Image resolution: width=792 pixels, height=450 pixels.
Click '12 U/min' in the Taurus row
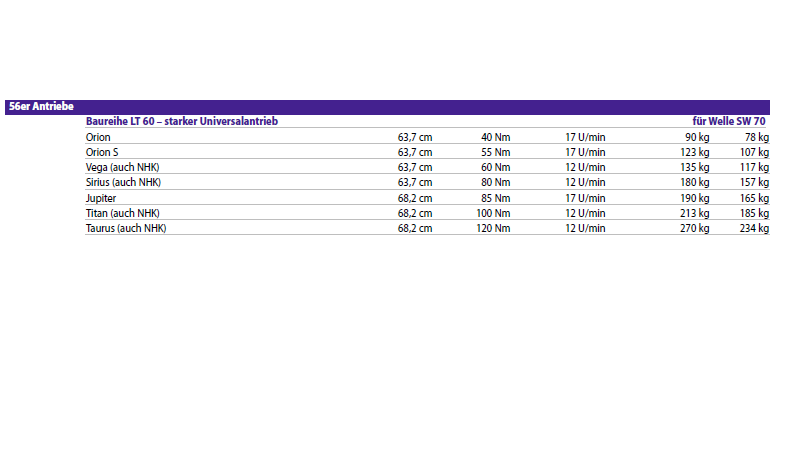585,228
